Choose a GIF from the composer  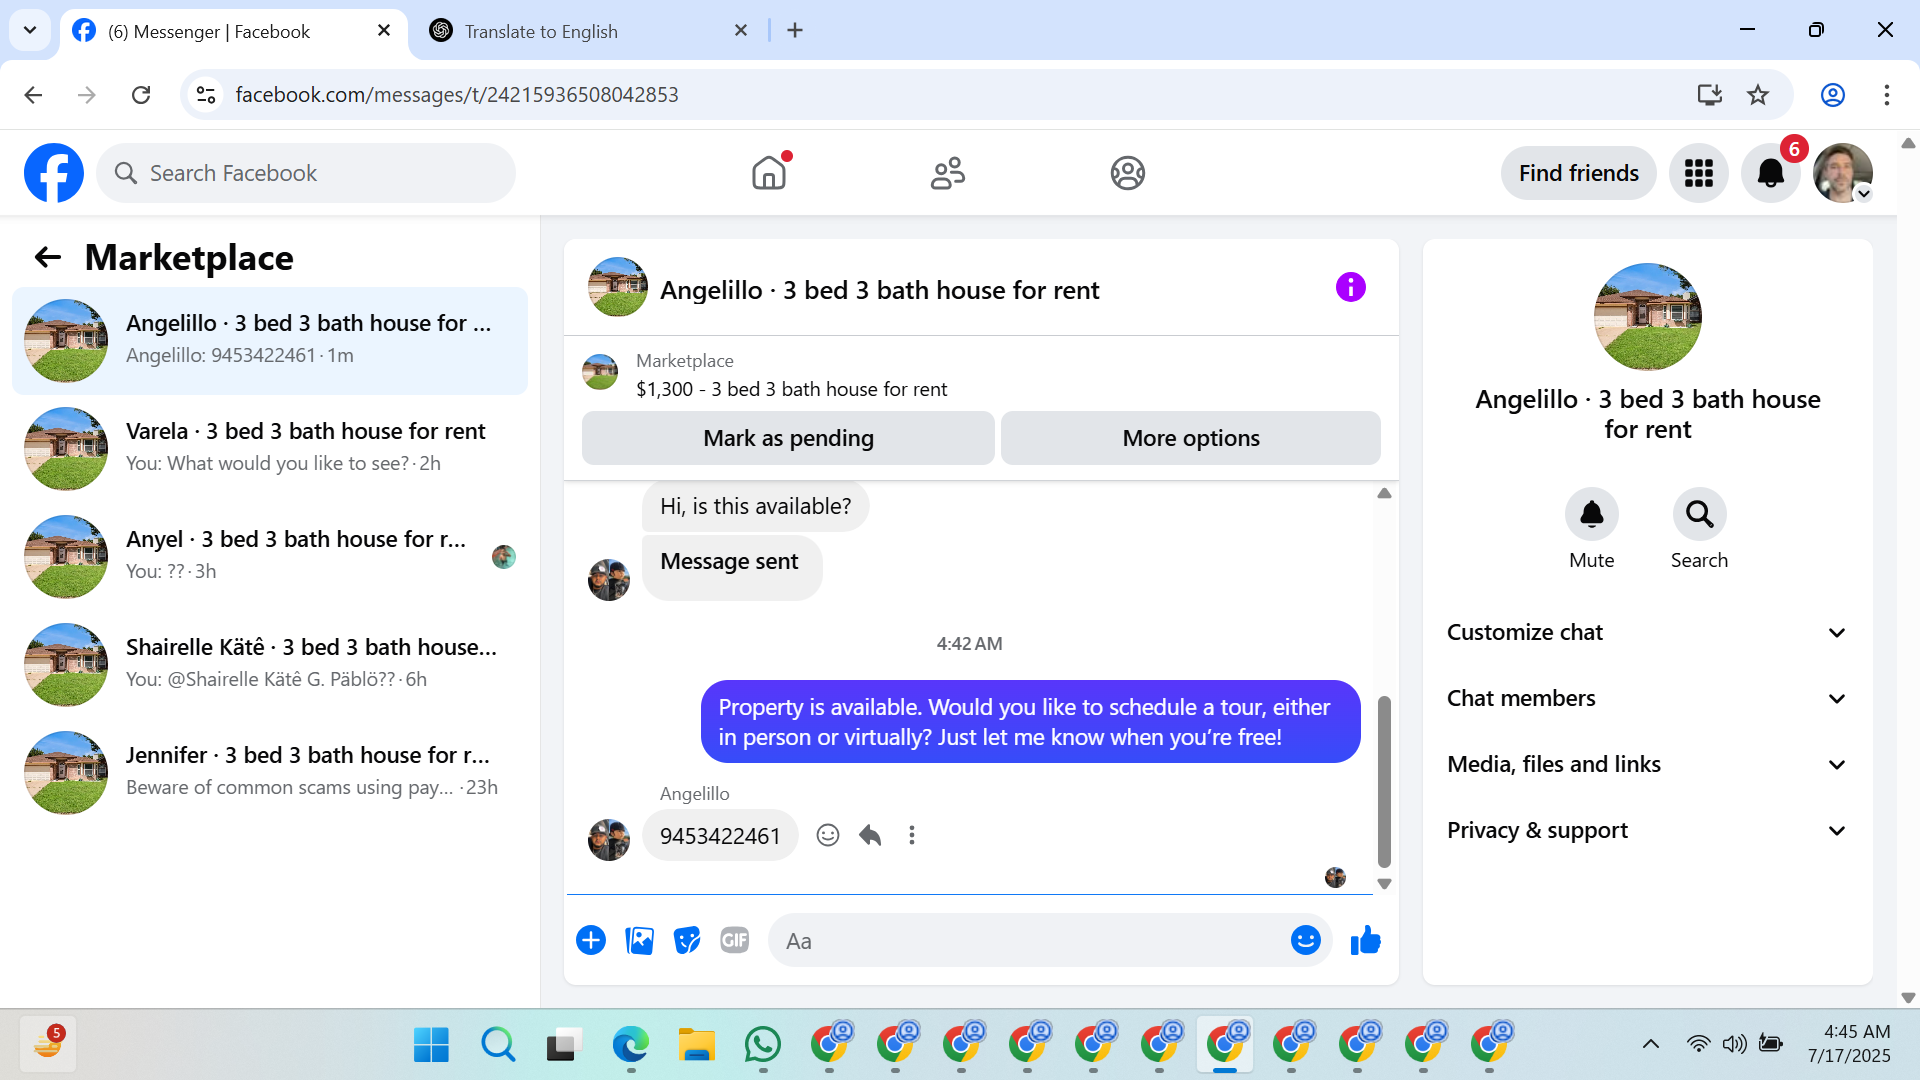(735, 941)
